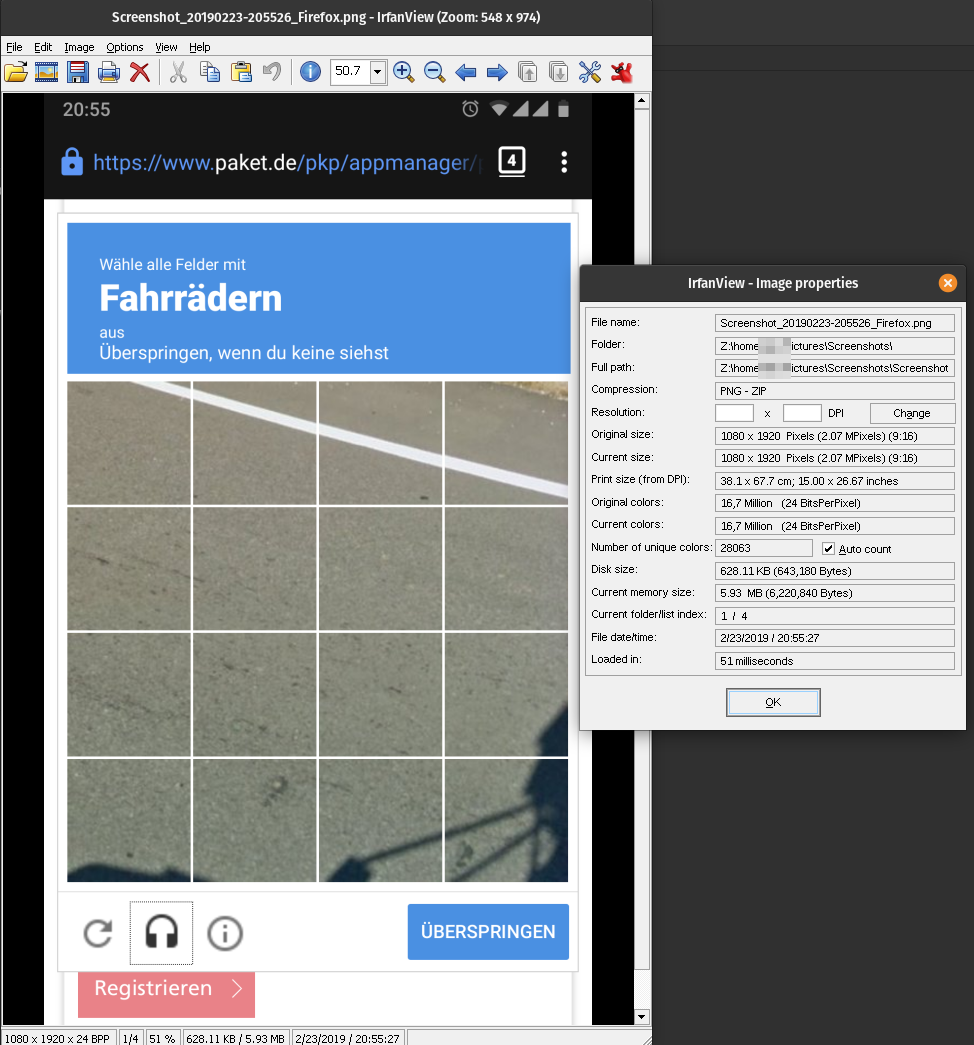Viewport: 974px width, 1045px height.
Task: Go to next image blue arrow
Action: tap(497, 72)
